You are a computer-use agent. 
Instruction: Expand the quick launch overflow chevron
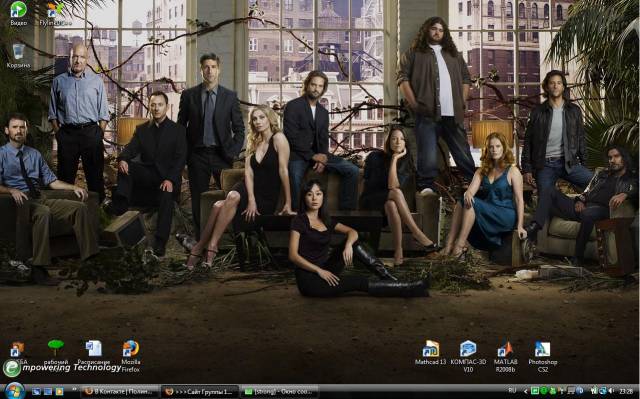tap(75, 389)
